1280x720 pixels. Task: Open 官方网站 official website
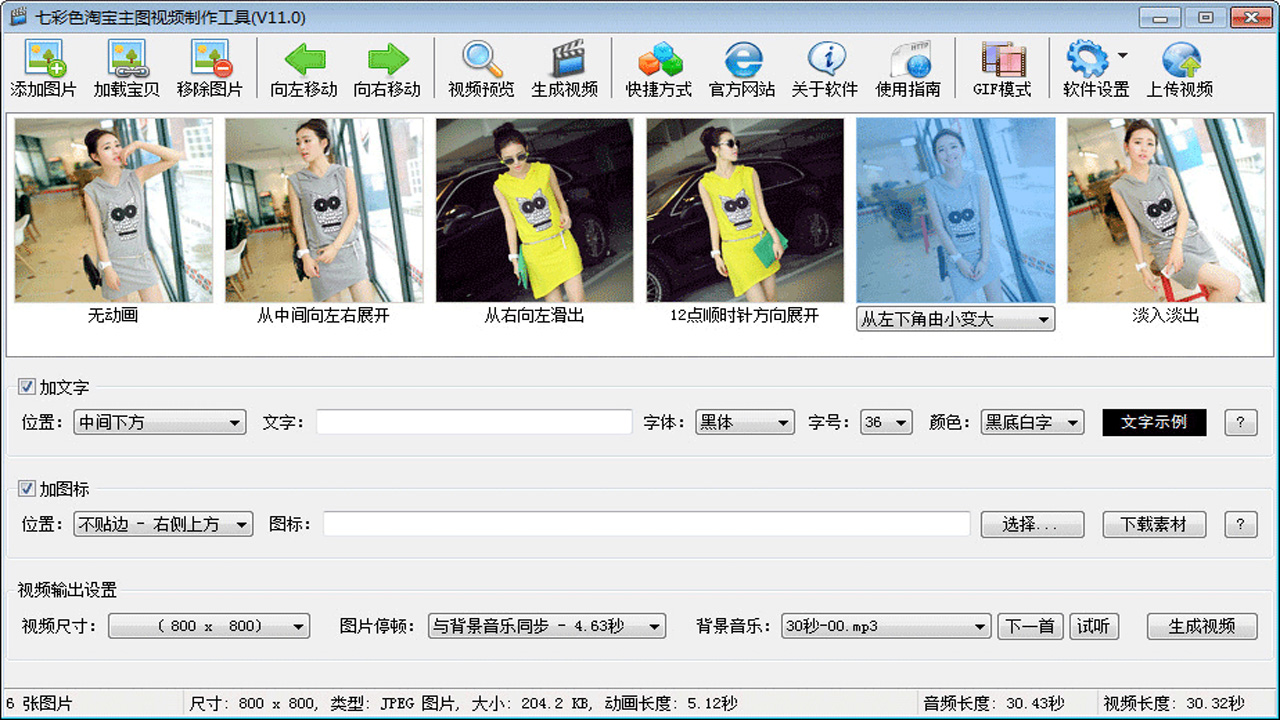click(x=741, y=68)
